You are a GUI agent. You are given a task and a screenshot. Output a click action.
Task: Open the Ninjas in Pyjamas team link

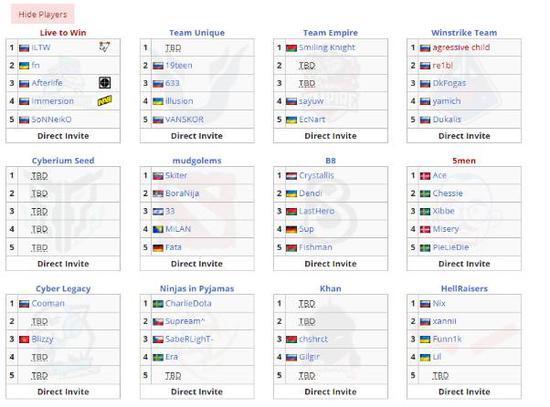(197, 289)
